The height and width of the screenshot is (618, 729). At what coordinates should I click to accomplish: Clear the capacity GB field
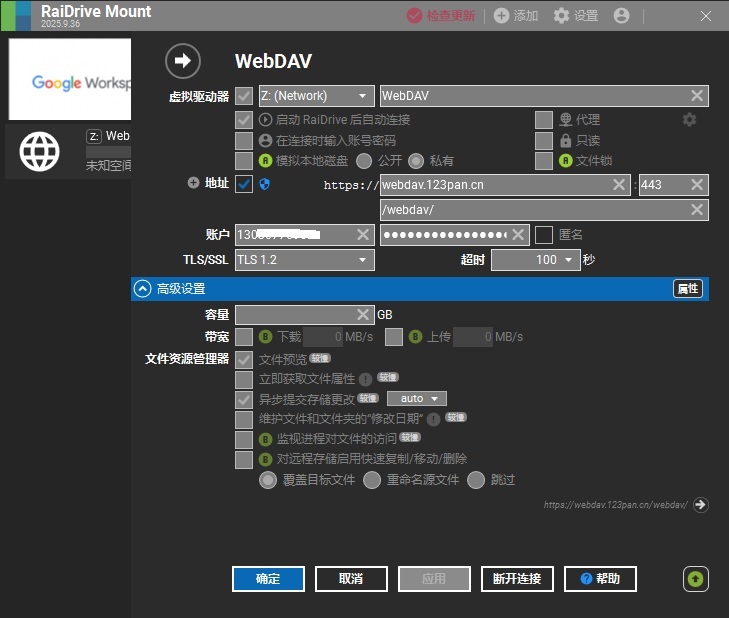pos(363,315)
